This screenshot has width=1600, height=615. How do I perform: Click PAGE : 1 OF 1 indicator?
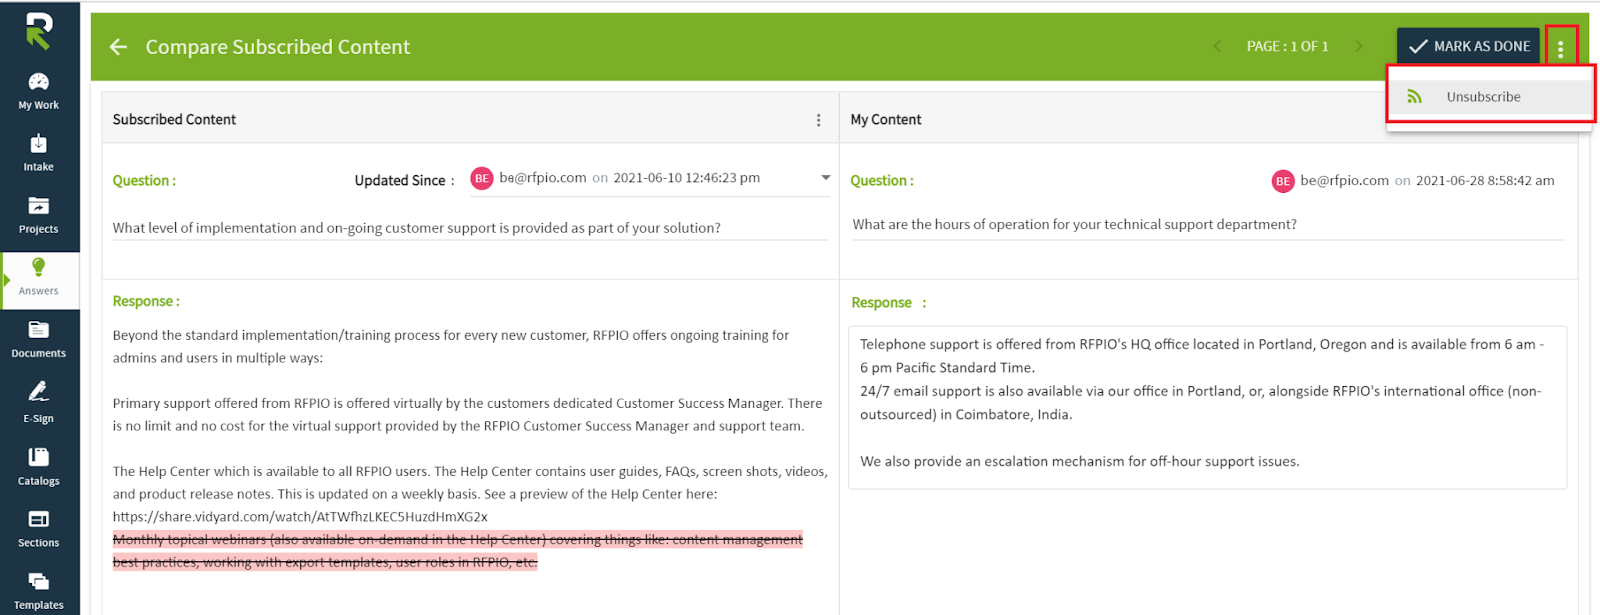point(1287,46)
